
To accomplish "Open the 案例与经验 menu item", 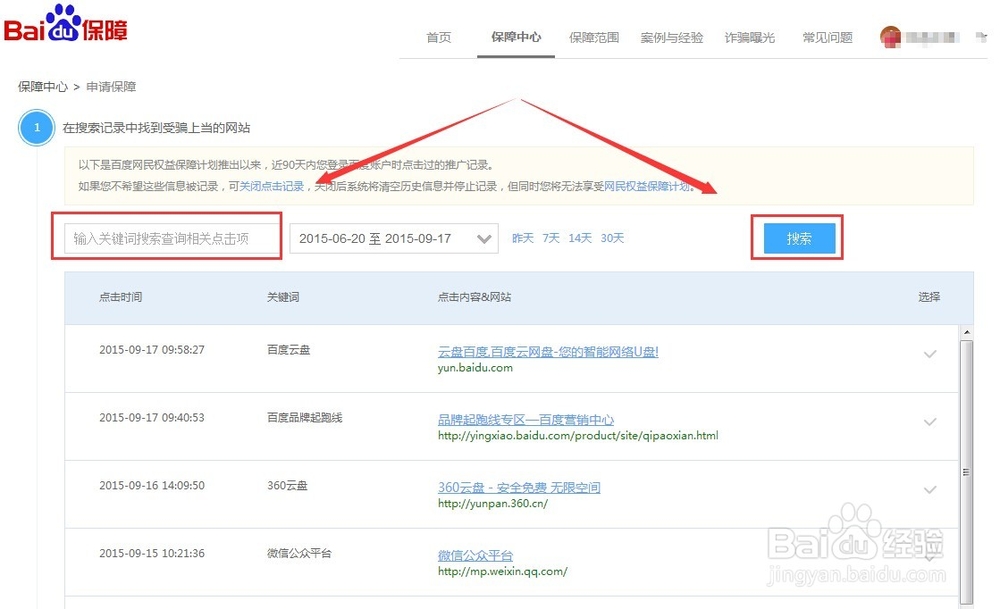I will click(670, 37).
